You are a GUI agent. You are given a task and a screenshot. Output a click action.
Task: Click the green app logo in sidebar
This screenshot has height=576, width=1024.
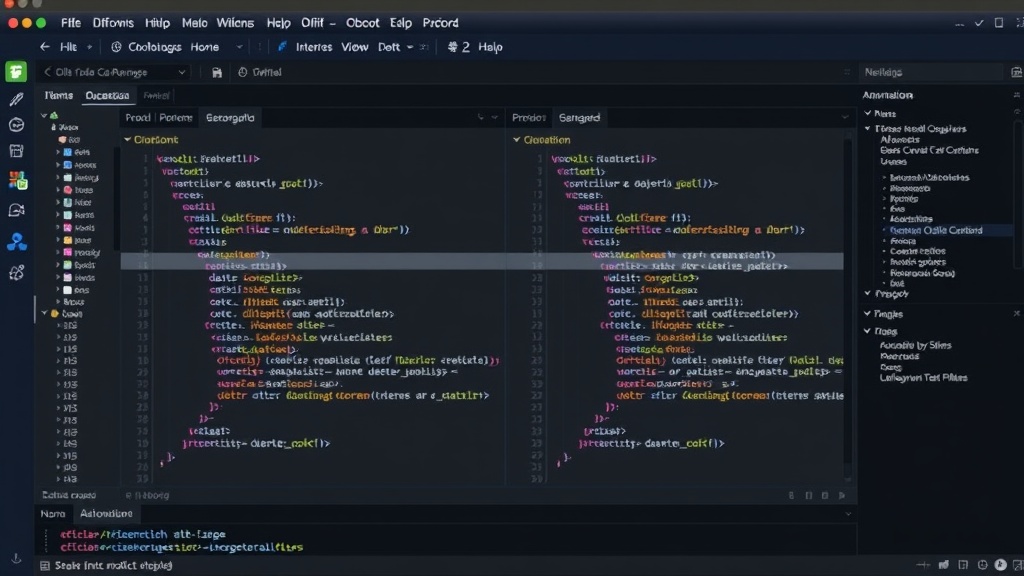(16, 72)
